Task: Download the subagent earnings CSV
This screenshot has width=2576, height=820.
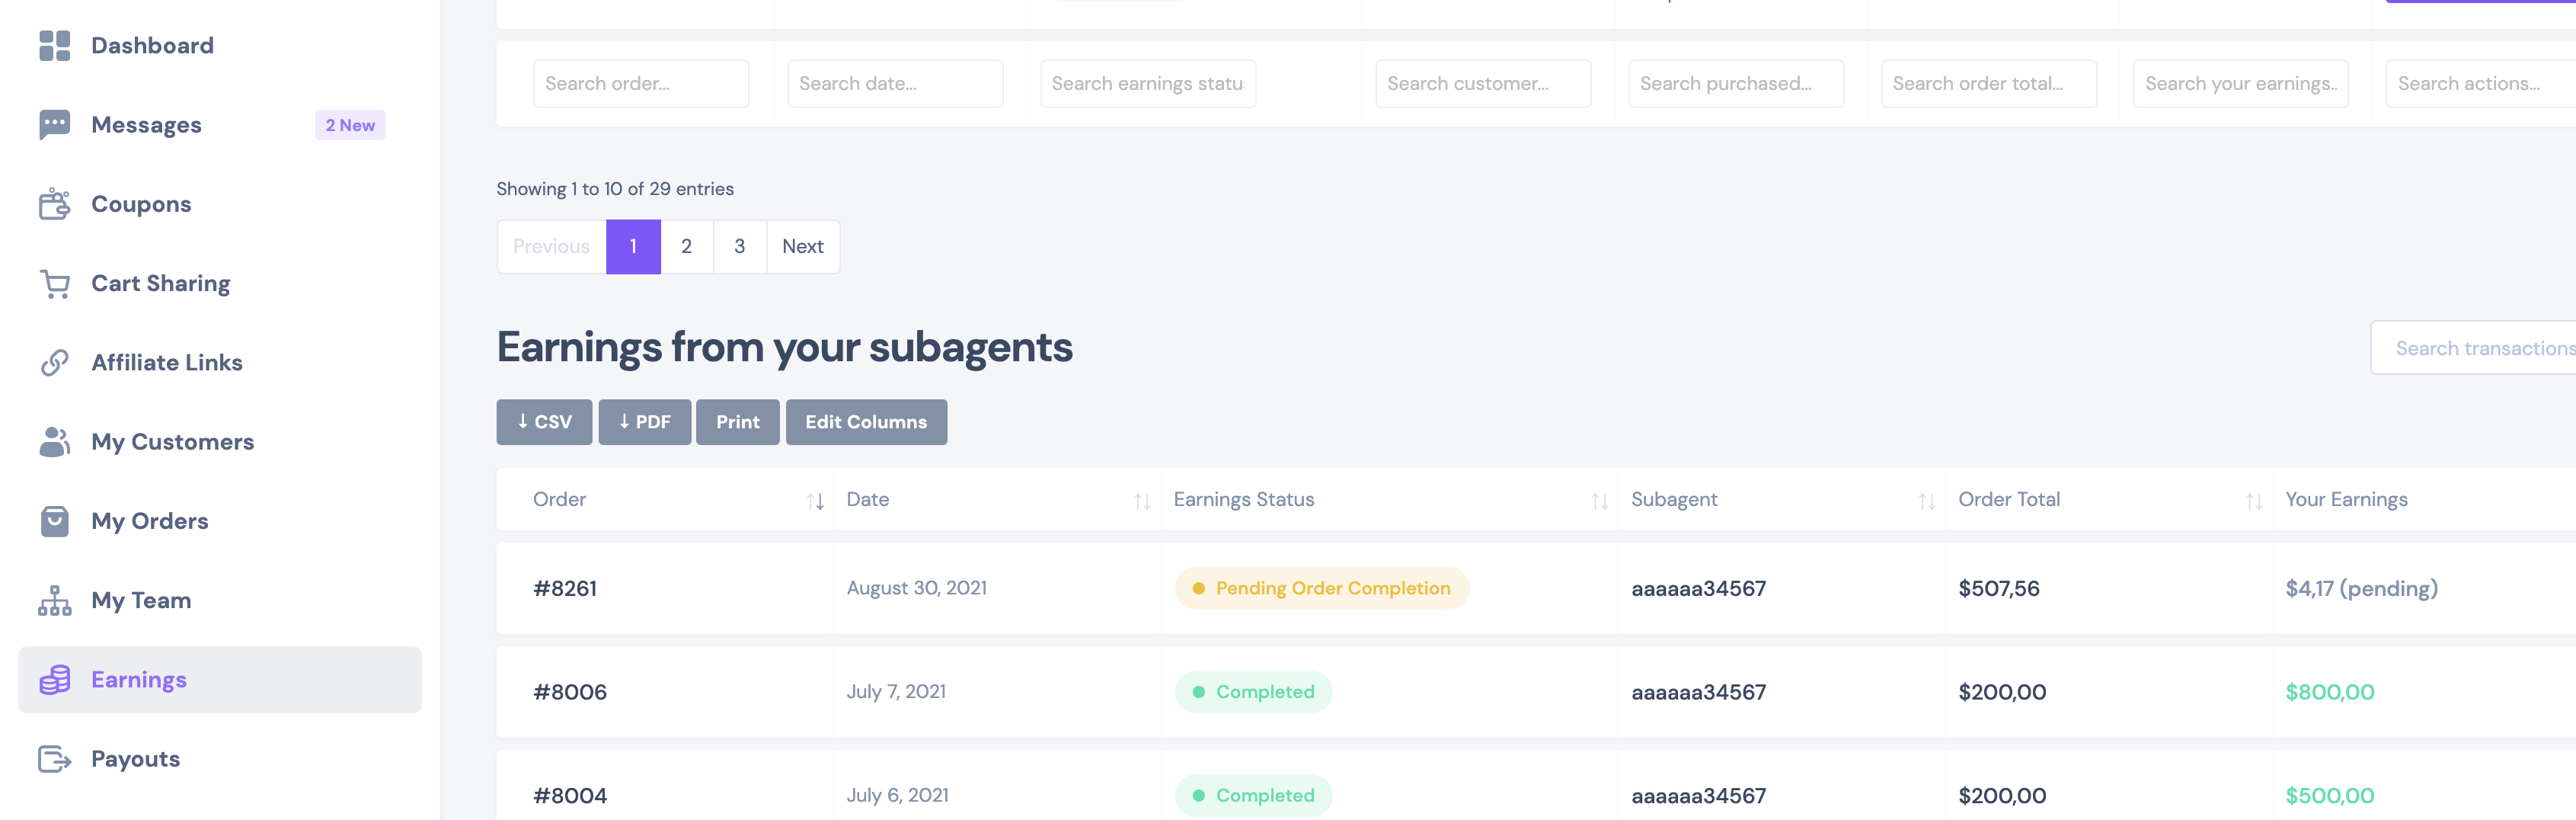Action: pyautogui.click(x=544, y=422)
